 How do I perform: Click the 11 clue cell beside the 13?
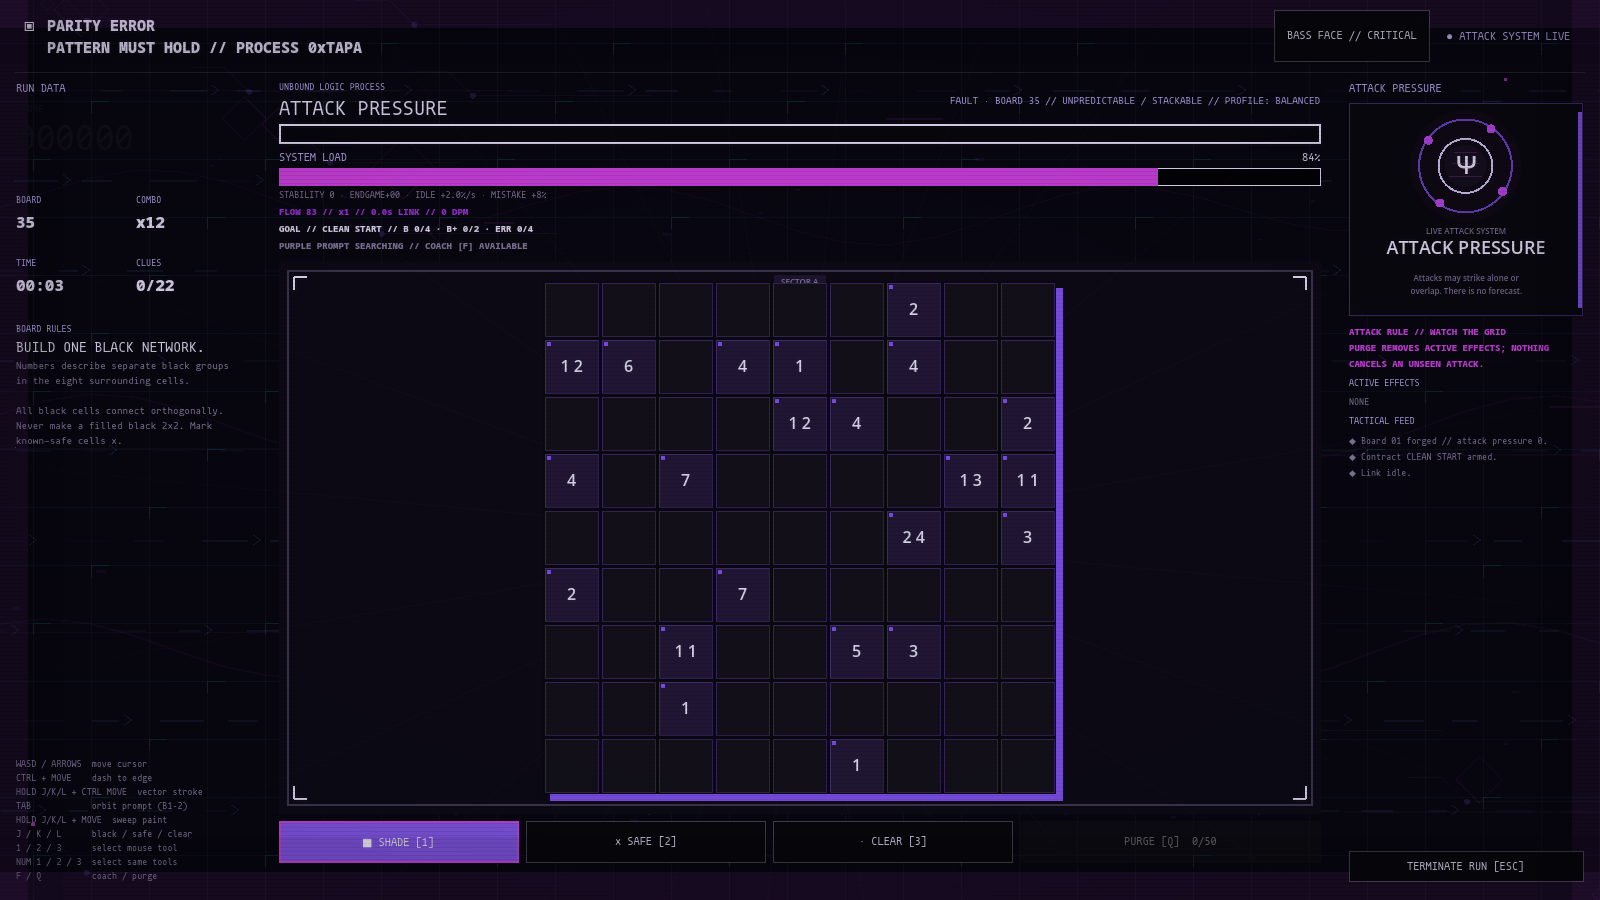click(x=1028, y=481)
